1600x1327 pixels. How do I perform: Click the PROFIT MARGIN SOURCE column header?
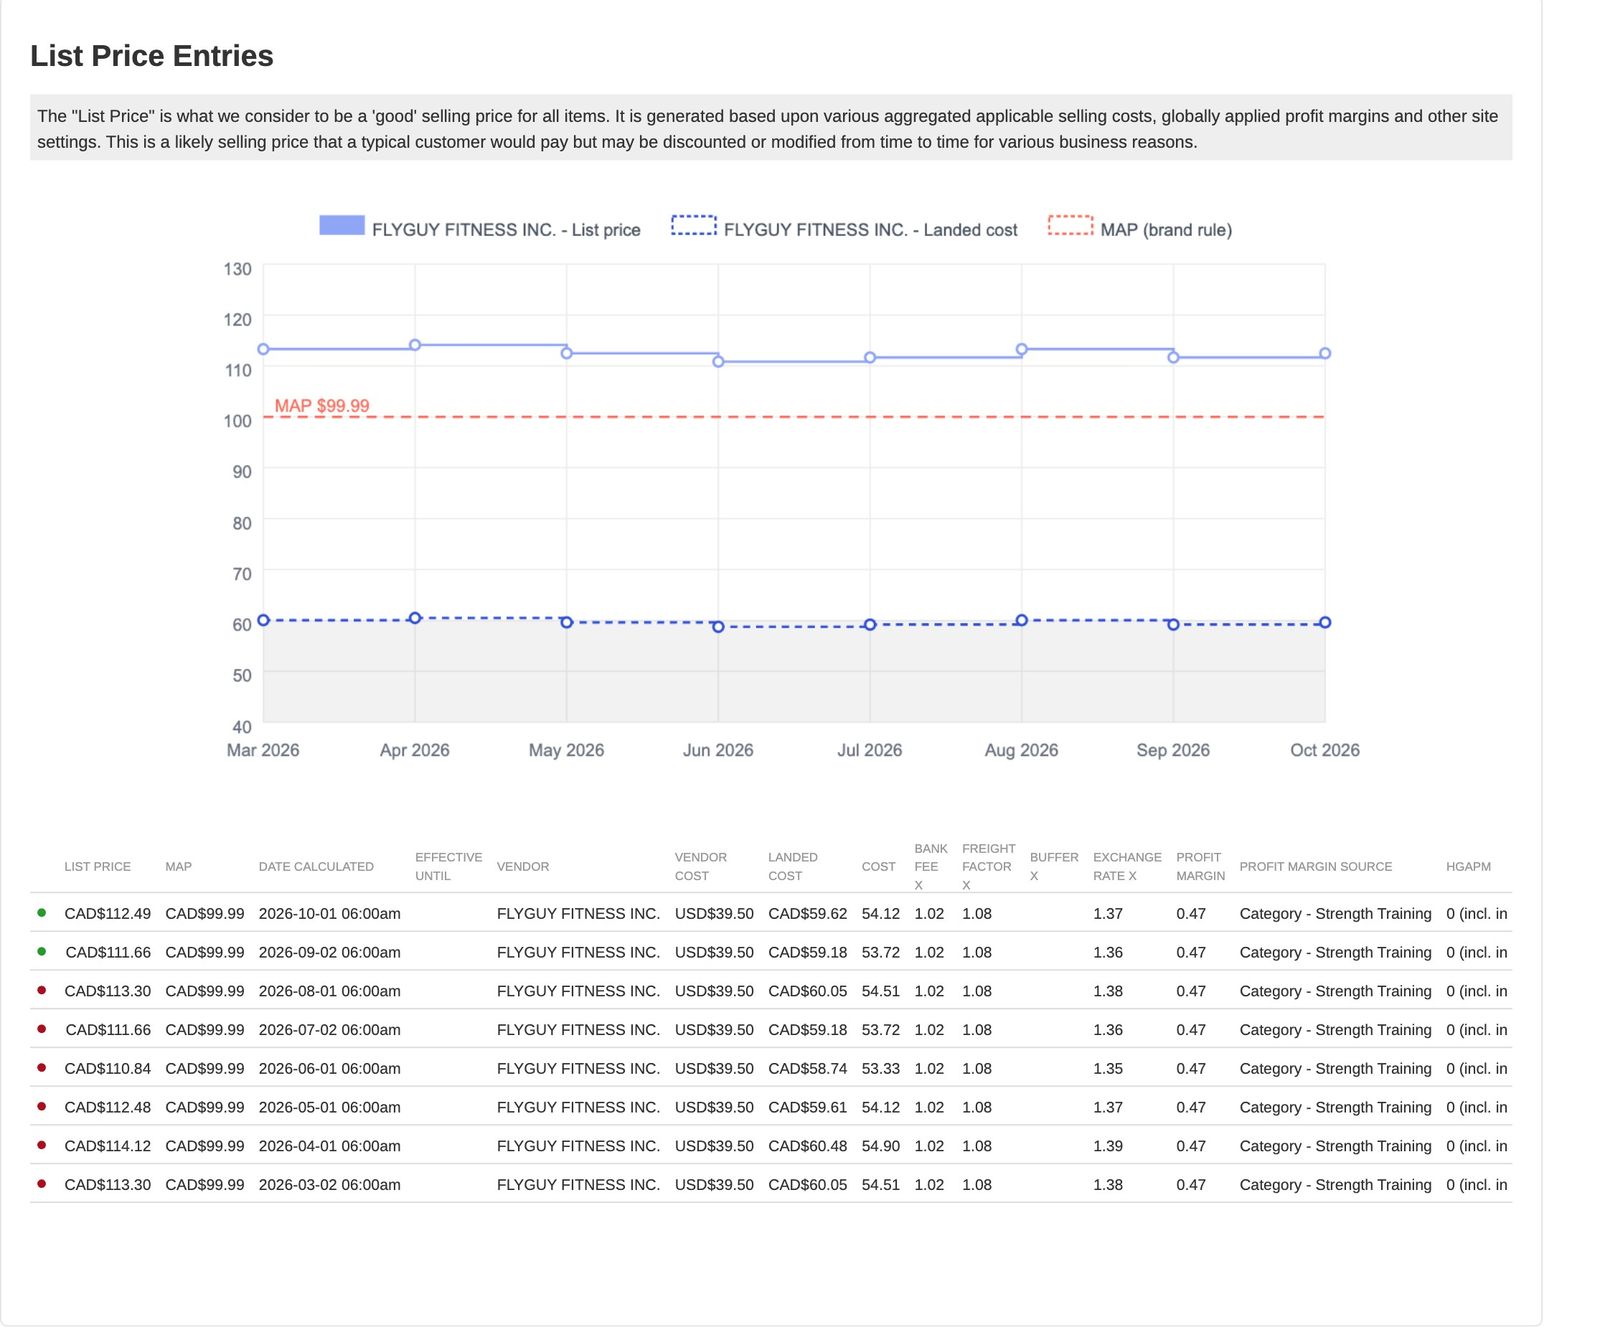click(1315, 867)
